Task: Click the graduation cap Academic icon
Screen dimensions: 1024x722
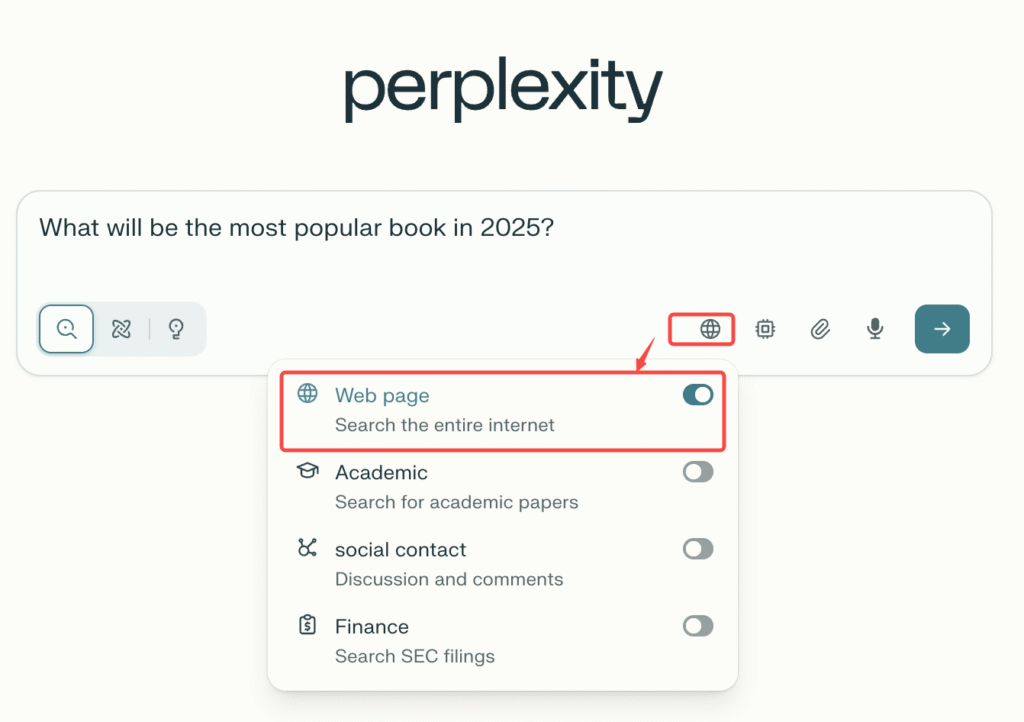Action: [308, 470]
